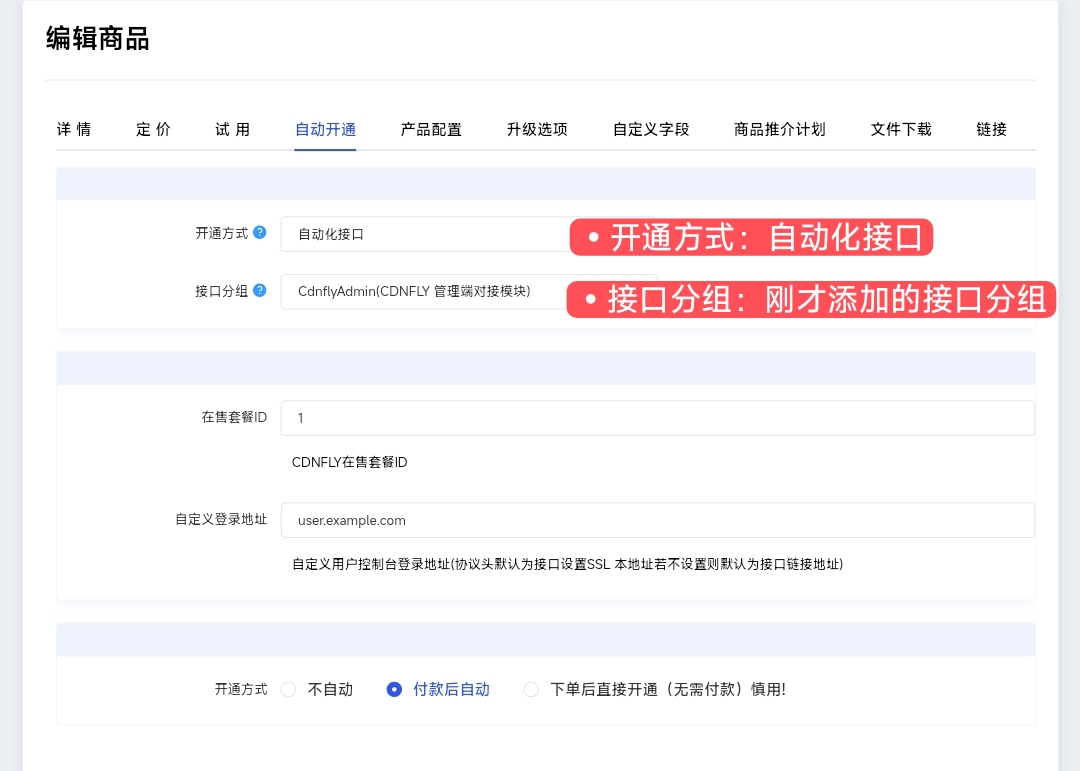The width and height of the screenshot is (1080, 771).
Task: Click the red 接口分组 annotation callout
Action: 810,299
